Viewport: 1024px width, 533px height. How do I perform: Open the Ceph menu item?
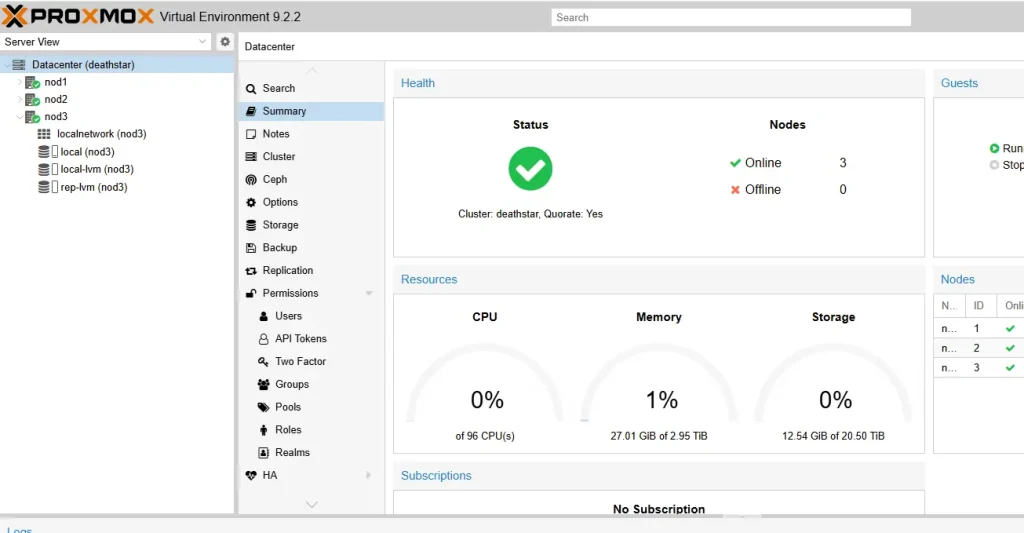click(312, 180)
